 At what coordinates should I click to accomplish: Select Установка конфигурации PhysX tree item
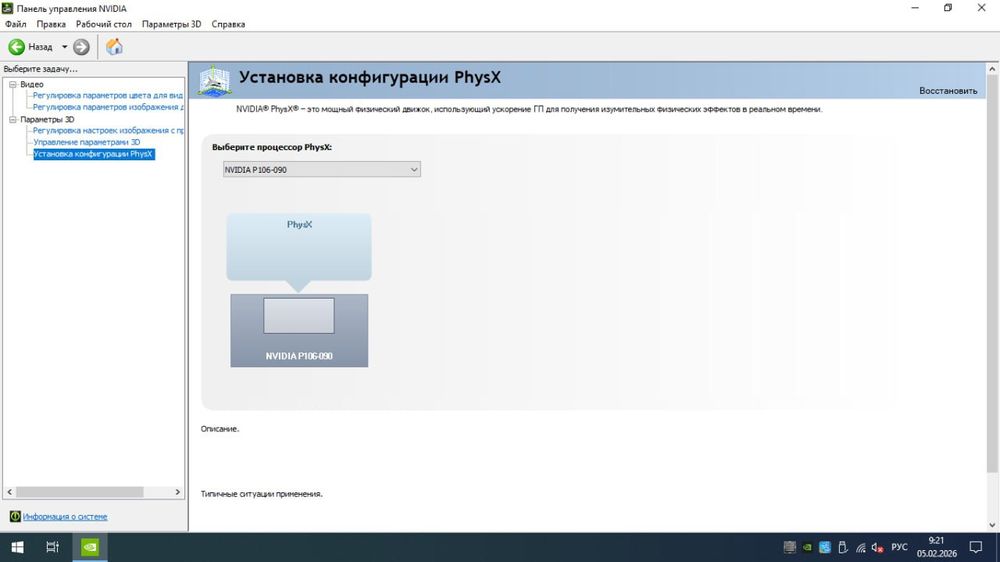coord(93,154)
